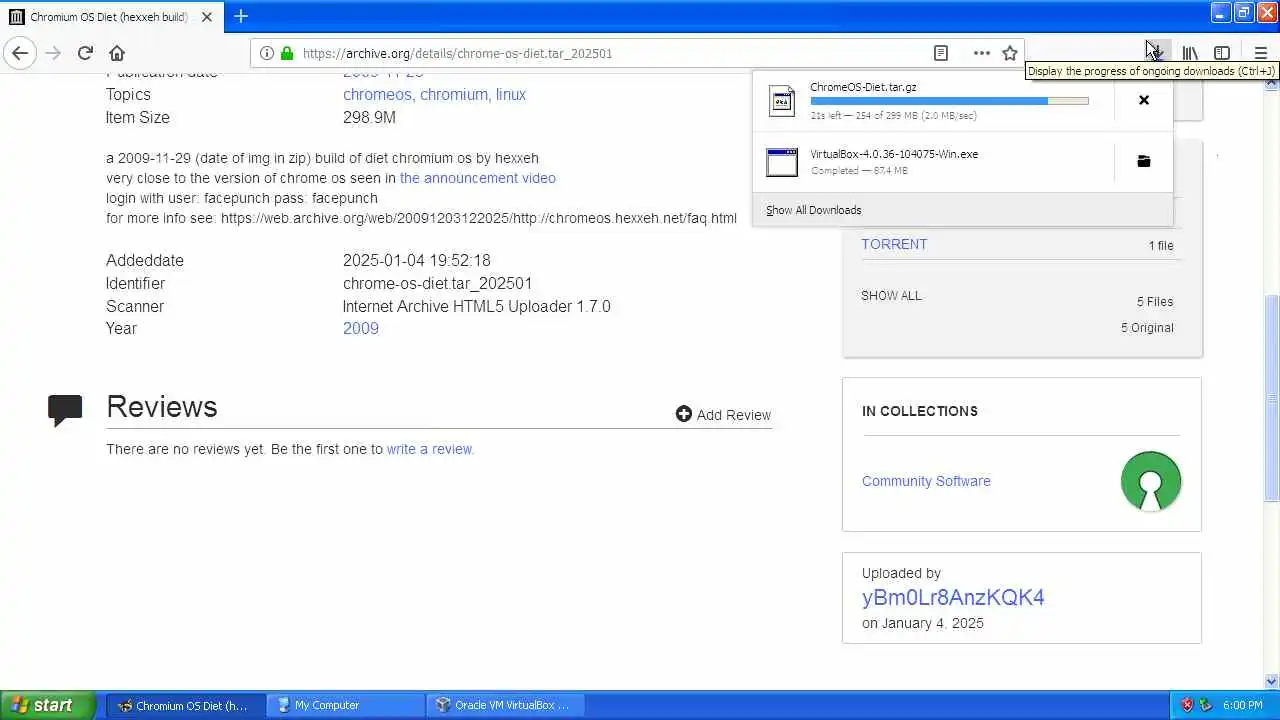Screen dimensions: 1280x720
Task: Open the TORRENT download option
Action: tap(894, 244)
